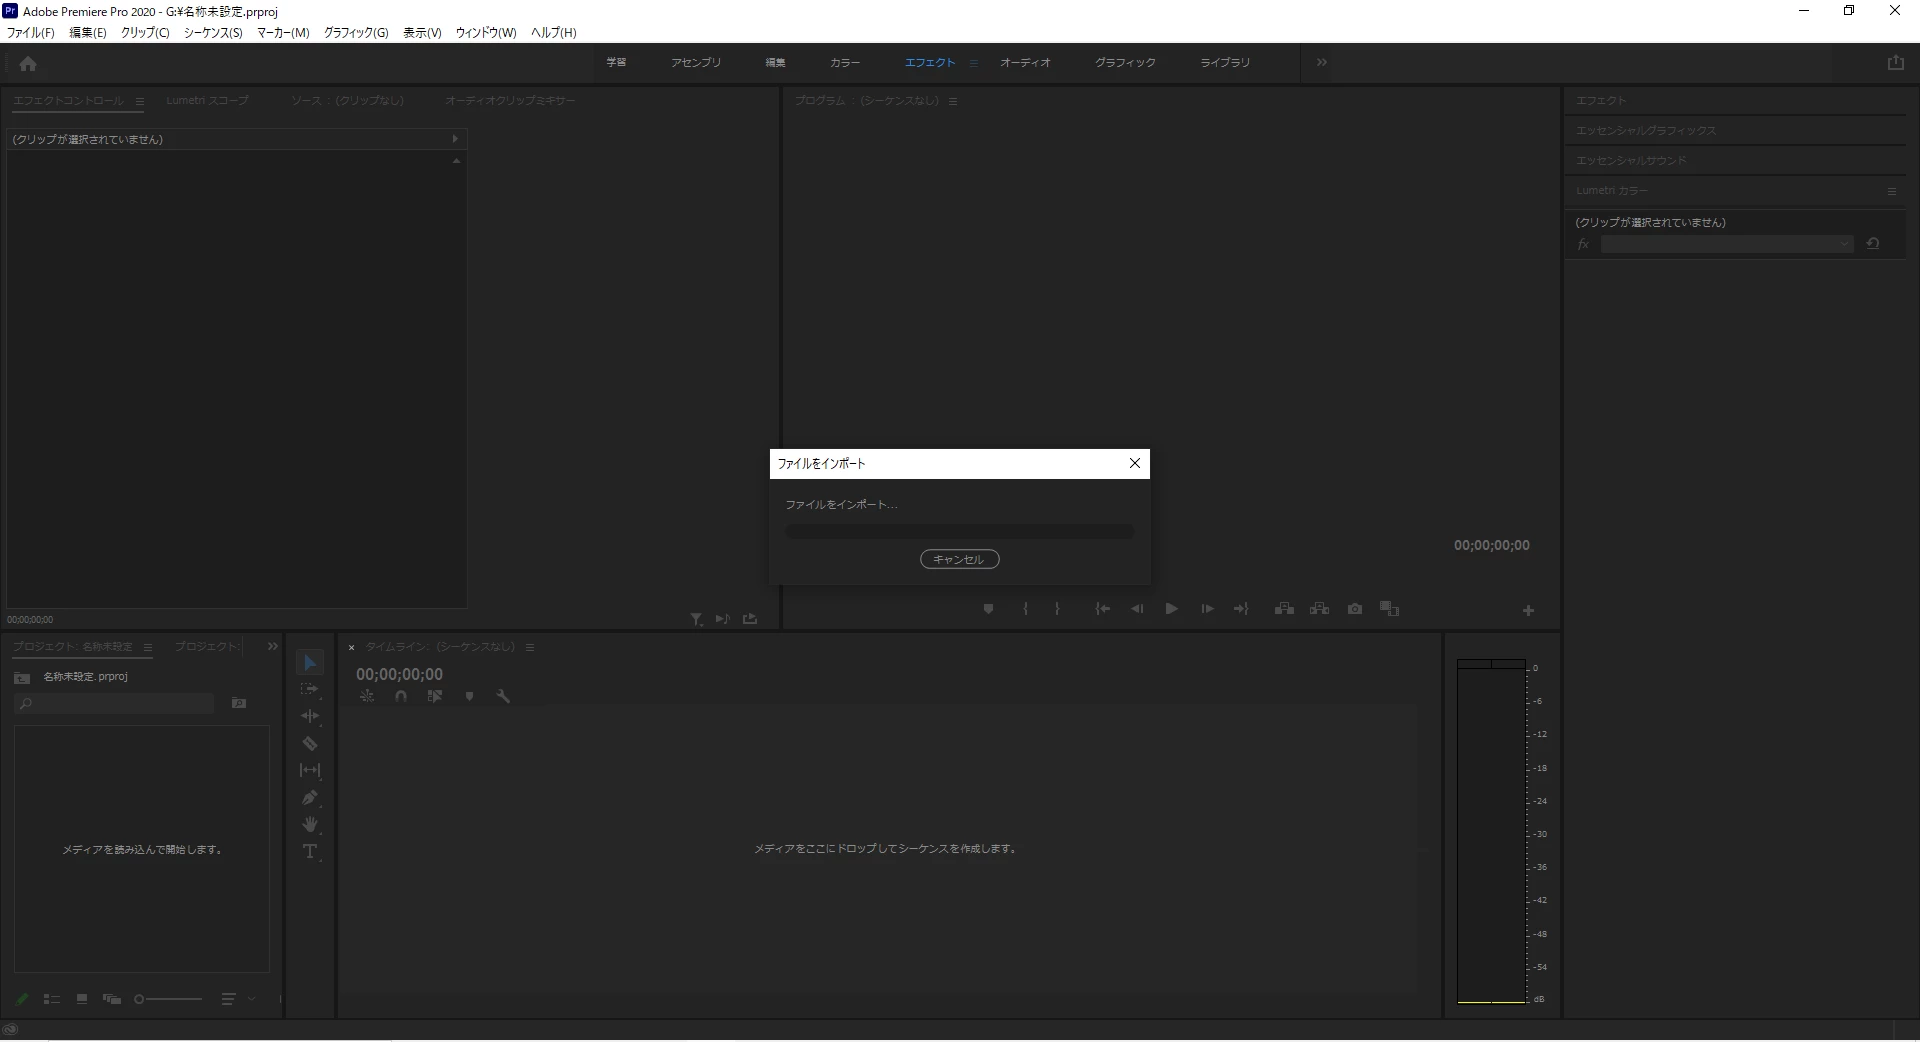
Task: Click the Comparison View icon
Action: 1389,609
